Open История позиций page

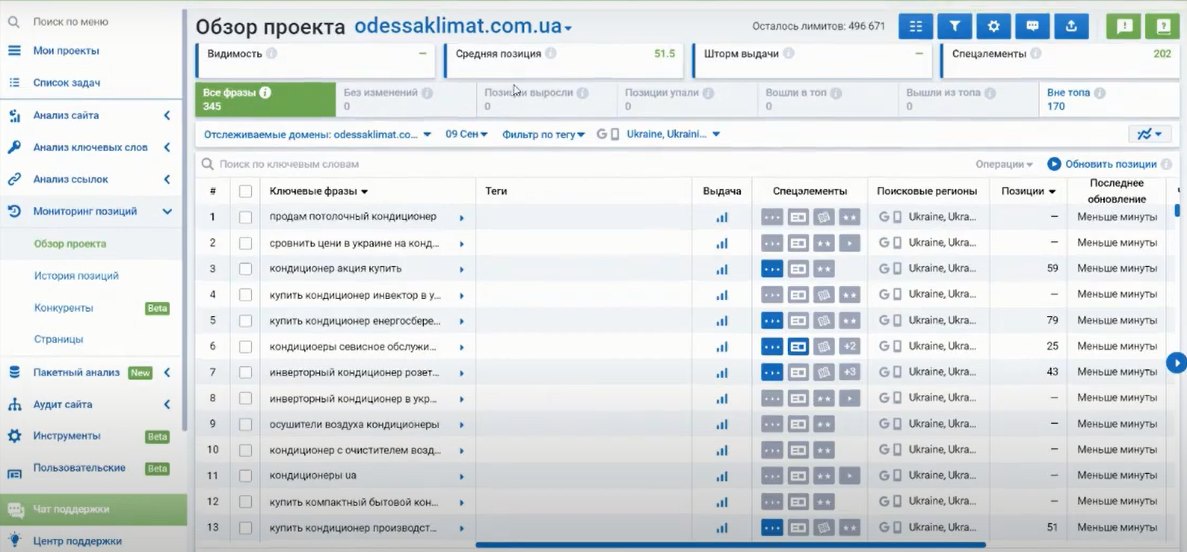coord(76,276)
